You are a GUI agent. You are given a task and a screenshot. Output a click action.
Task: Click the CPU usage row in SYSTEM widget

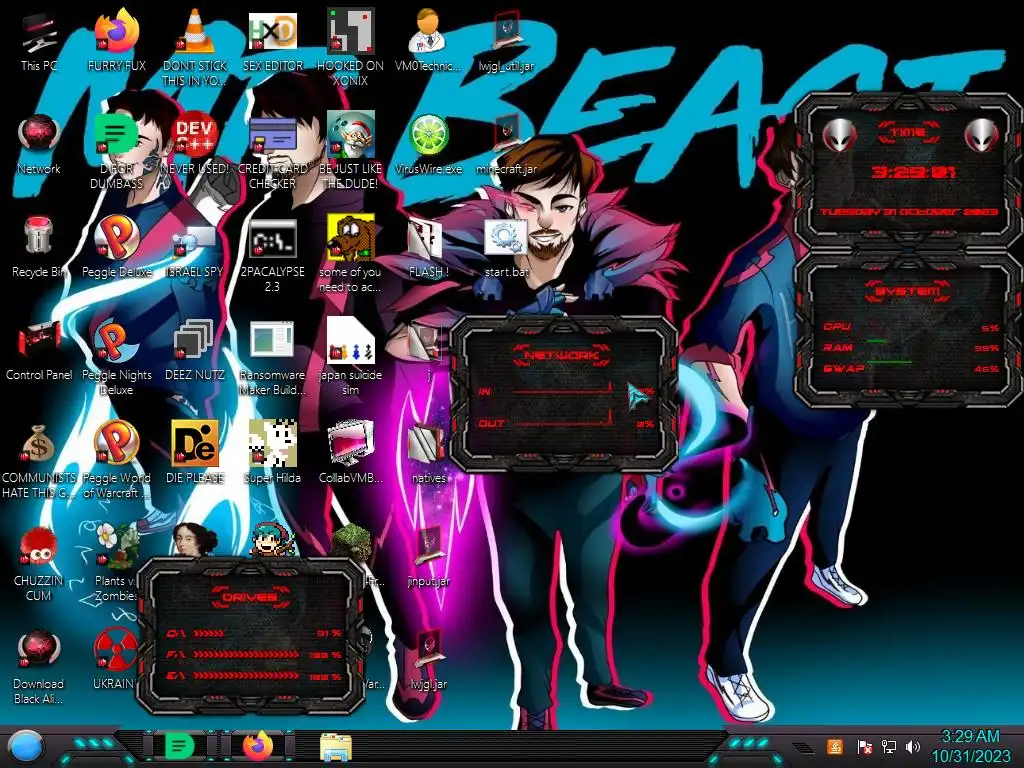tap(911, 327)
